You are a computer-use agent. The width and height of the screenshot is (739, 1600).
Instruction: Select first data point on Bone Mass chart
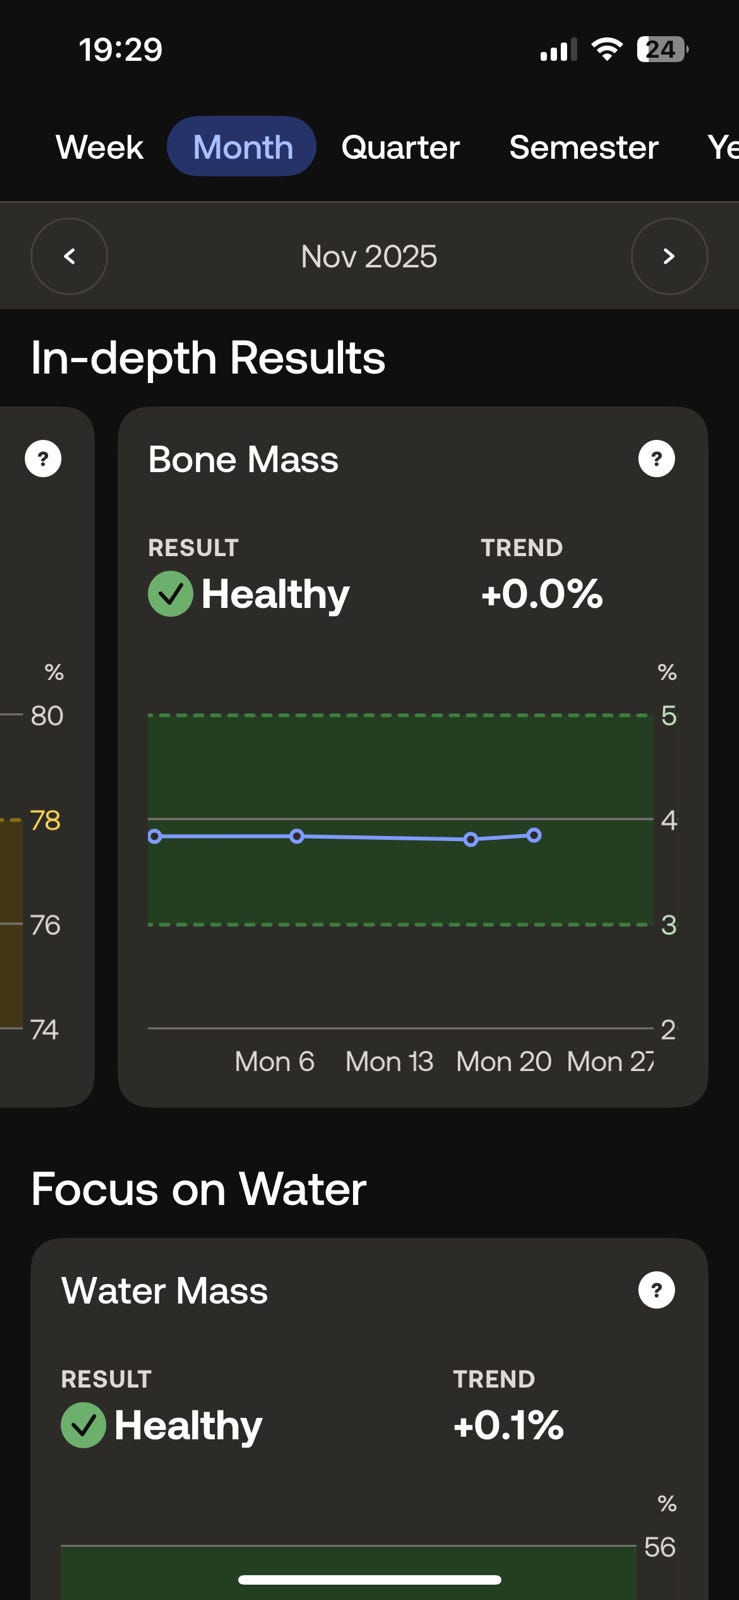click(155, 836)
